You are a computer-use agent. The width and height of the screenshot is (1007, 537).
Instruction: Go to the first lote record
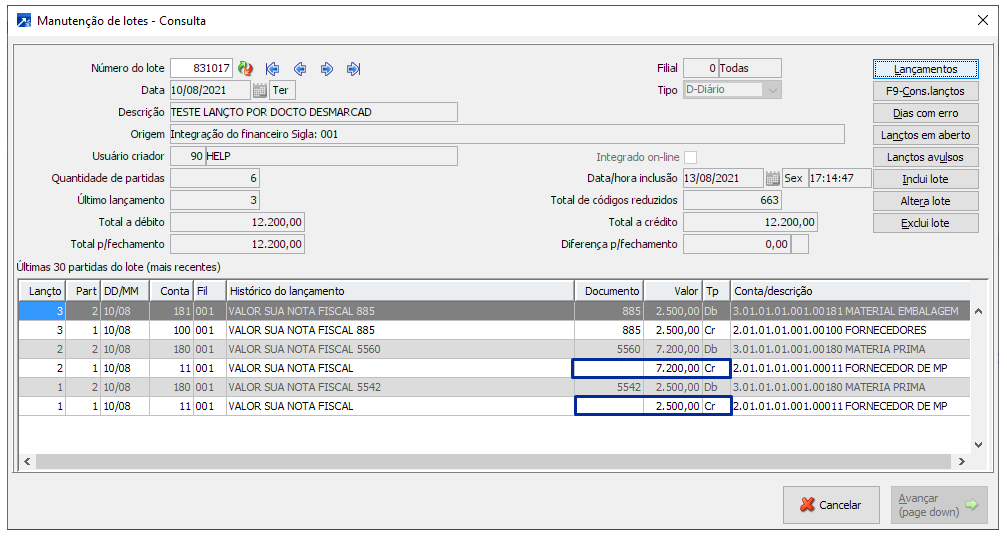(x=272, y=69)
